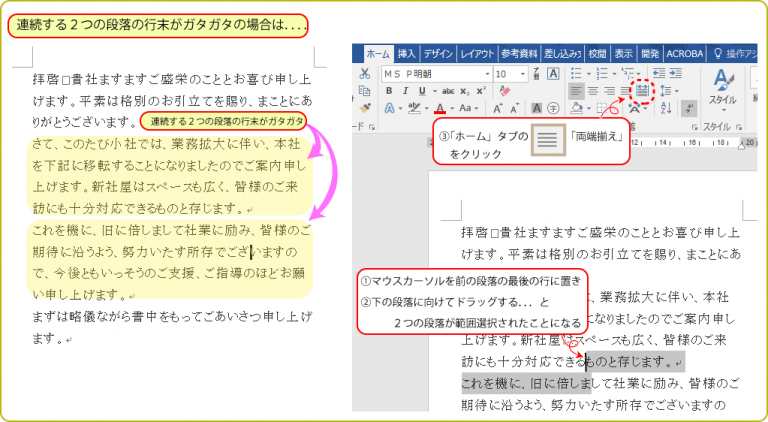The height and width of the screenshot is (422, 768).
Task: Expand the numbered list dropdown arrow
Action: (x=614, y=74)
